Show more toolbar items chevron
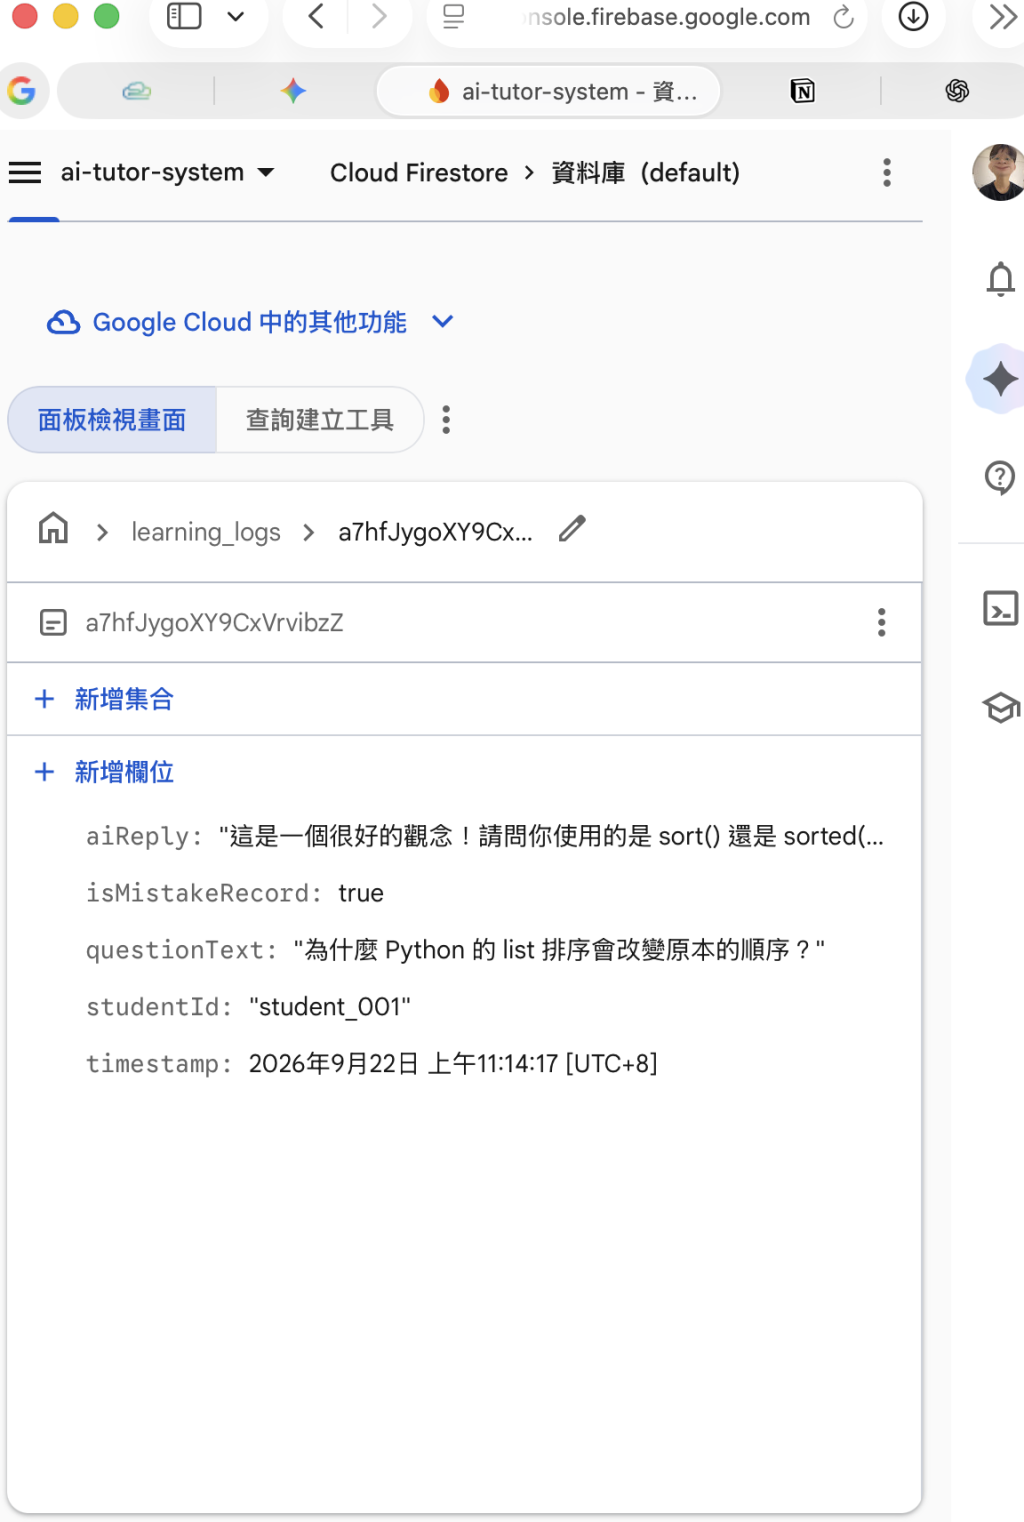Image resolution: width=1024 pixels, height=1522 pixels. [1003, 17]
